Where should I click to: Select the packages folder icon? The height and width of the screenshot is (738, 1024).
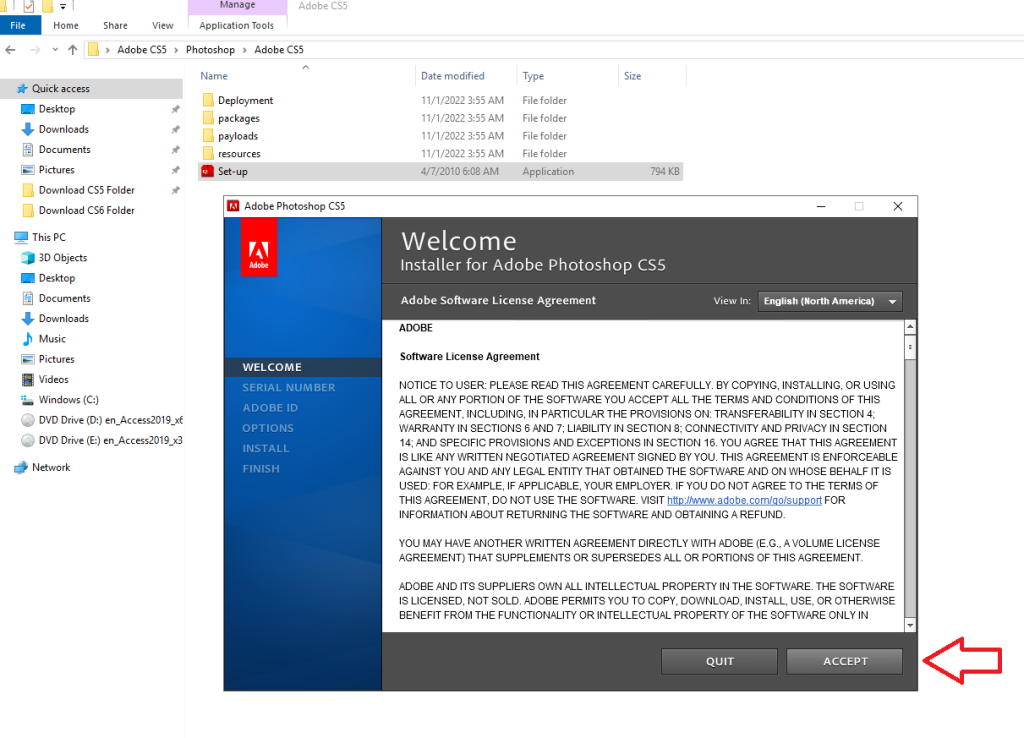[x=208, y=118]
